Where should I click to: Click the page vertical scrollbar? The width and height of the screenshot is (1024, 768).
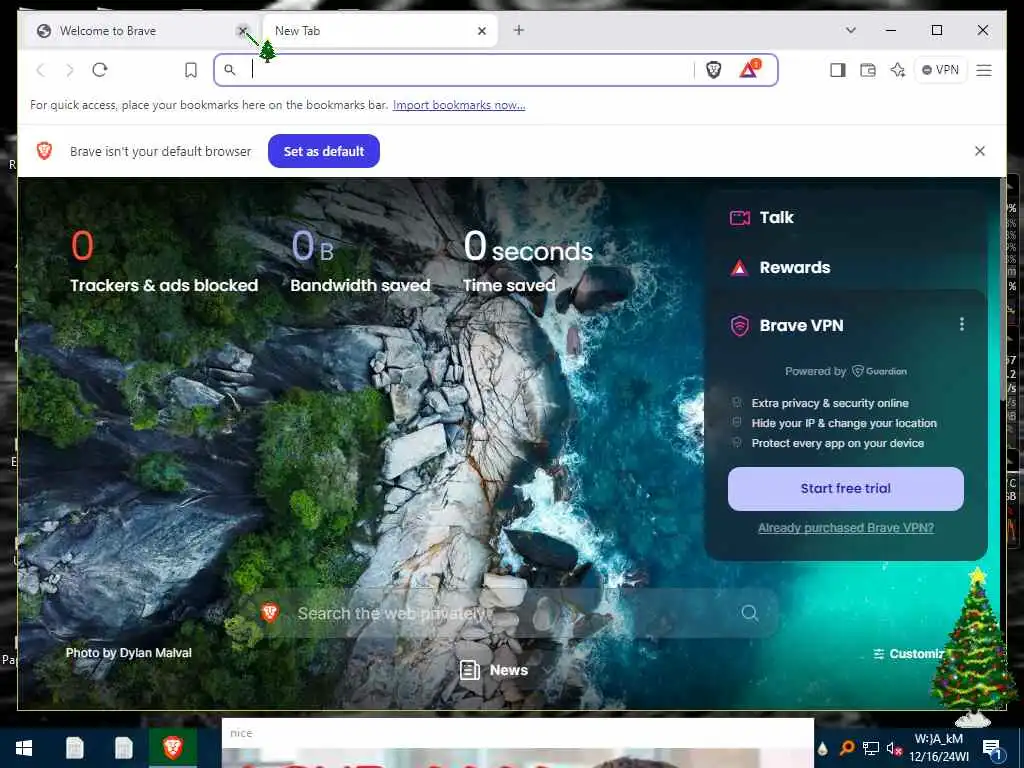coord(1002,287)
